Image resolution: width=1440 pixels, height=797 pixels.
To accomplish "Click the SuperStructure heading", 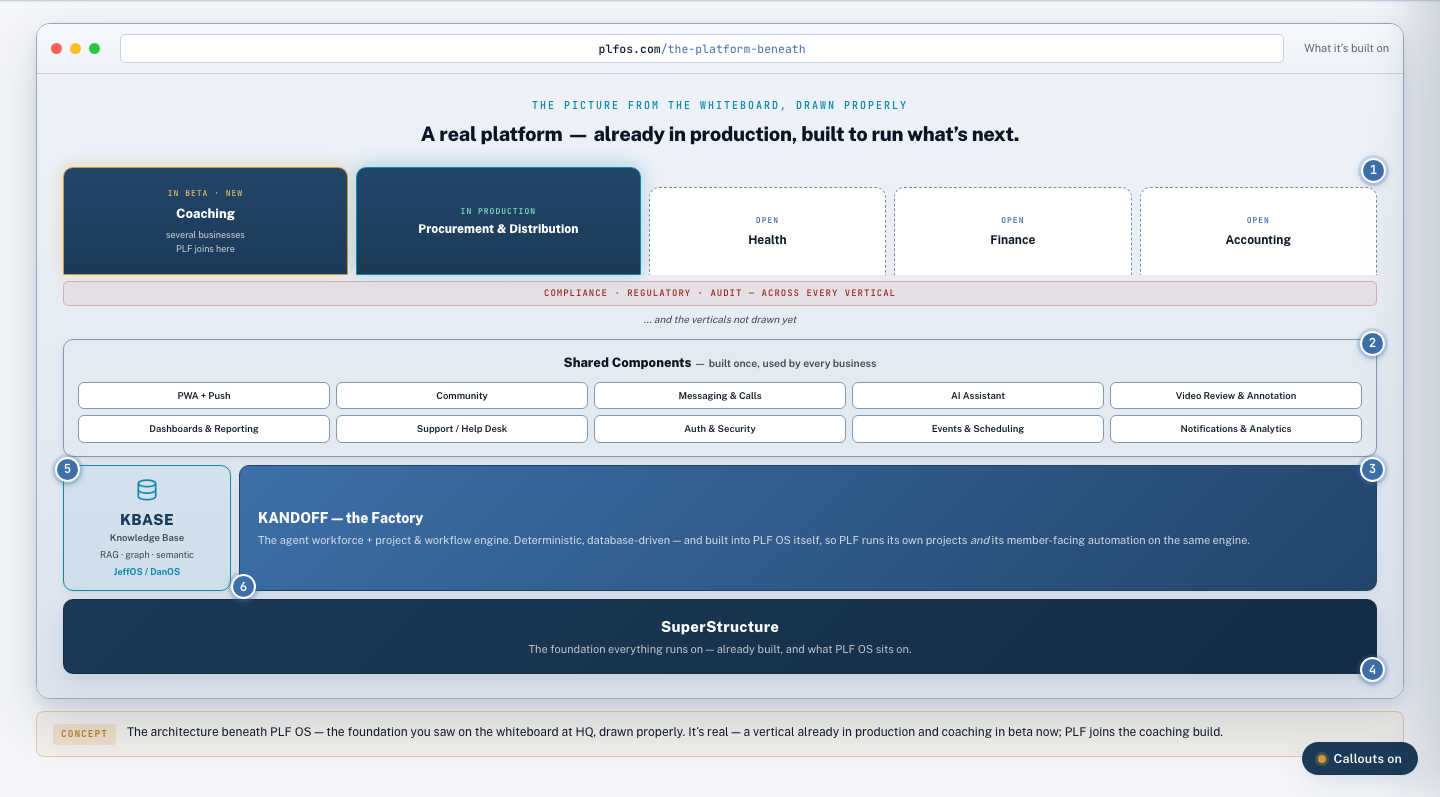I will coord(720,627).
